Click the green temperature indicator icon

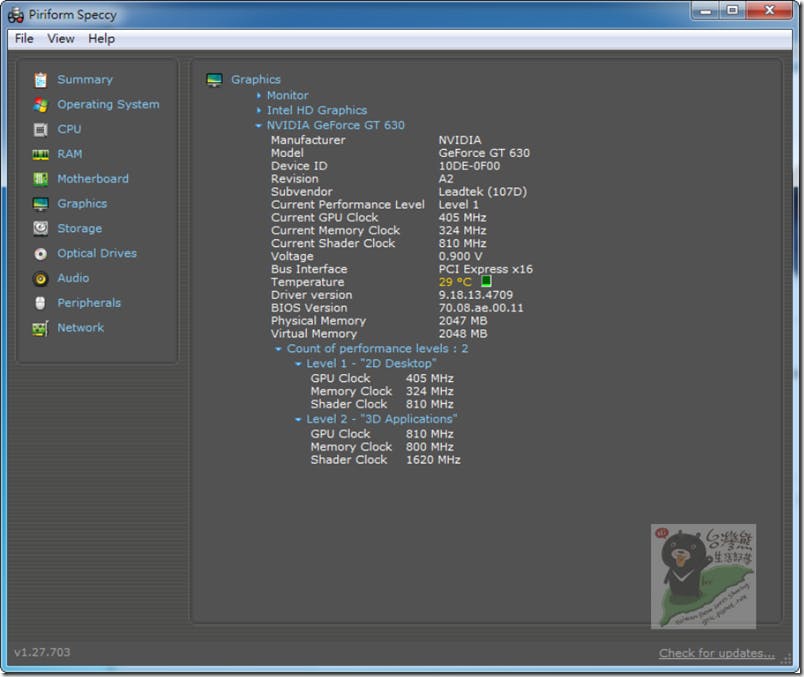(x=486, y=281)
